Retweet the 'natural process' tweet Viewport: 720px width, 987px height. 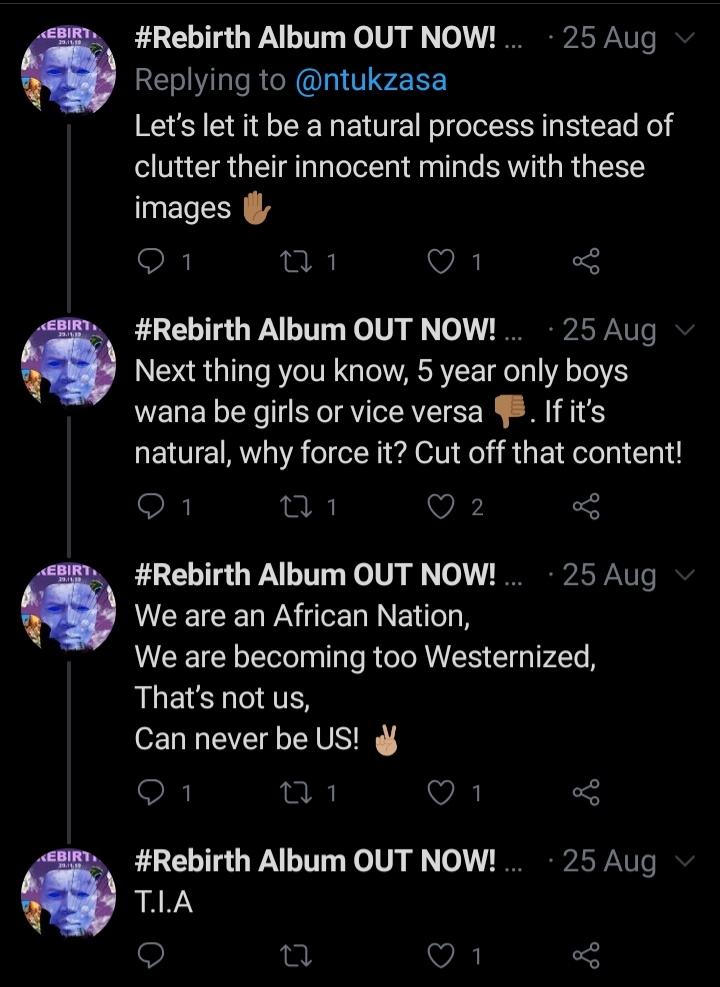pos(296,262)
